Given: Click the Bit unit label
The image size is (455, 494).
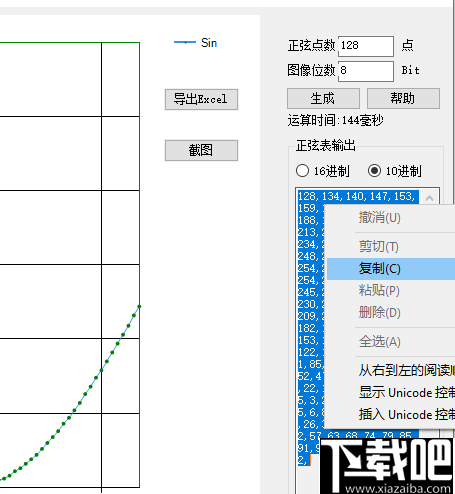Looking at the screenshot, I should (410, 70).
